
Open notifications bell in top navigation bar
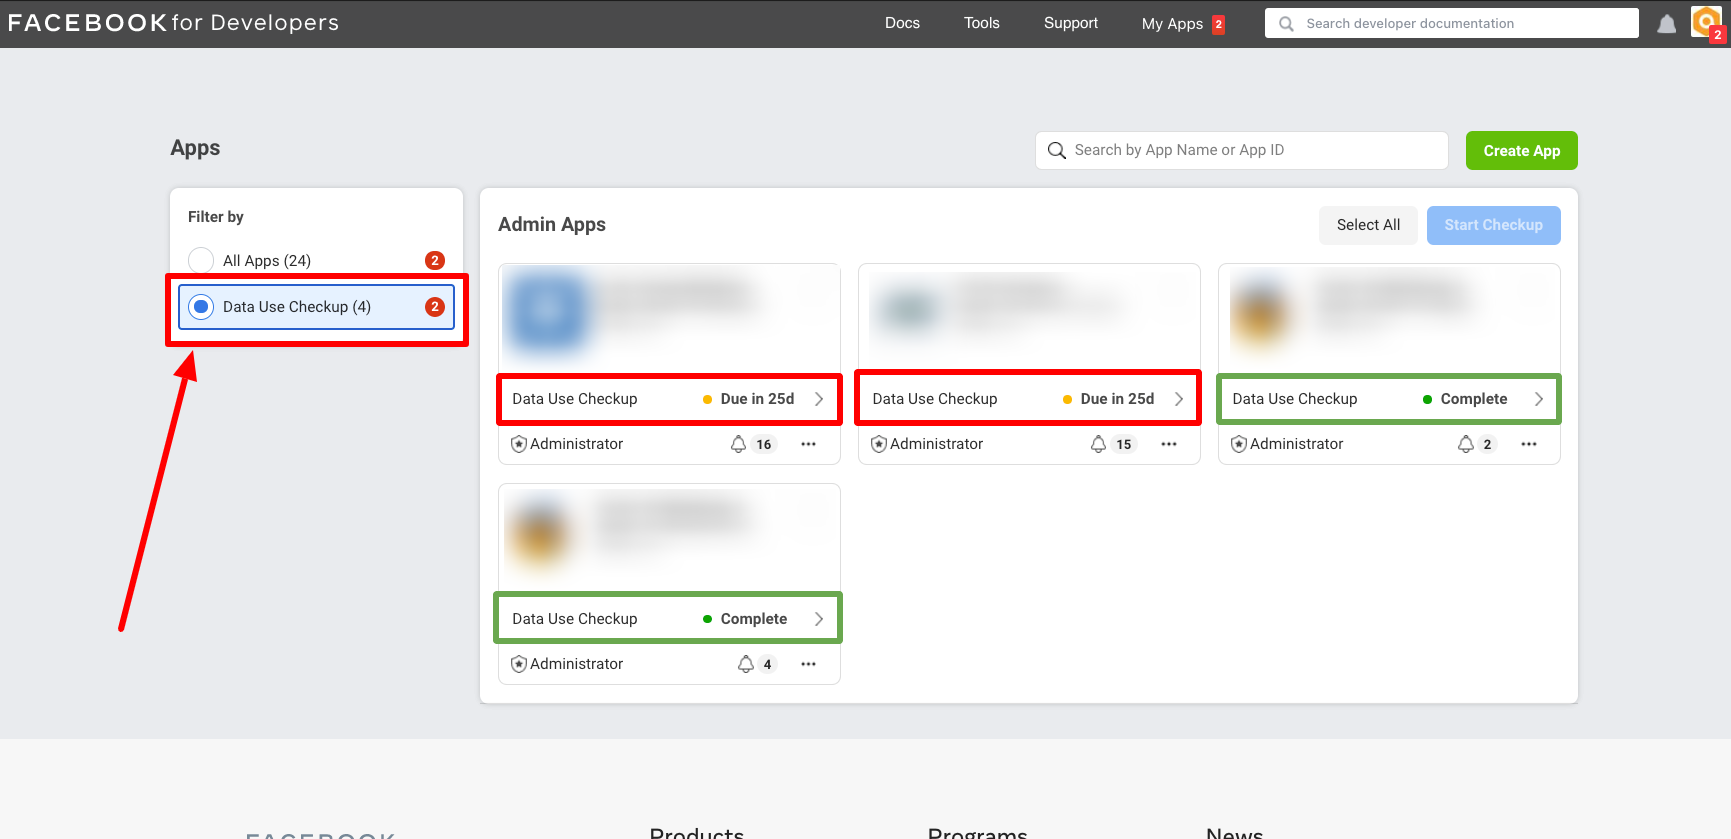1666,24
